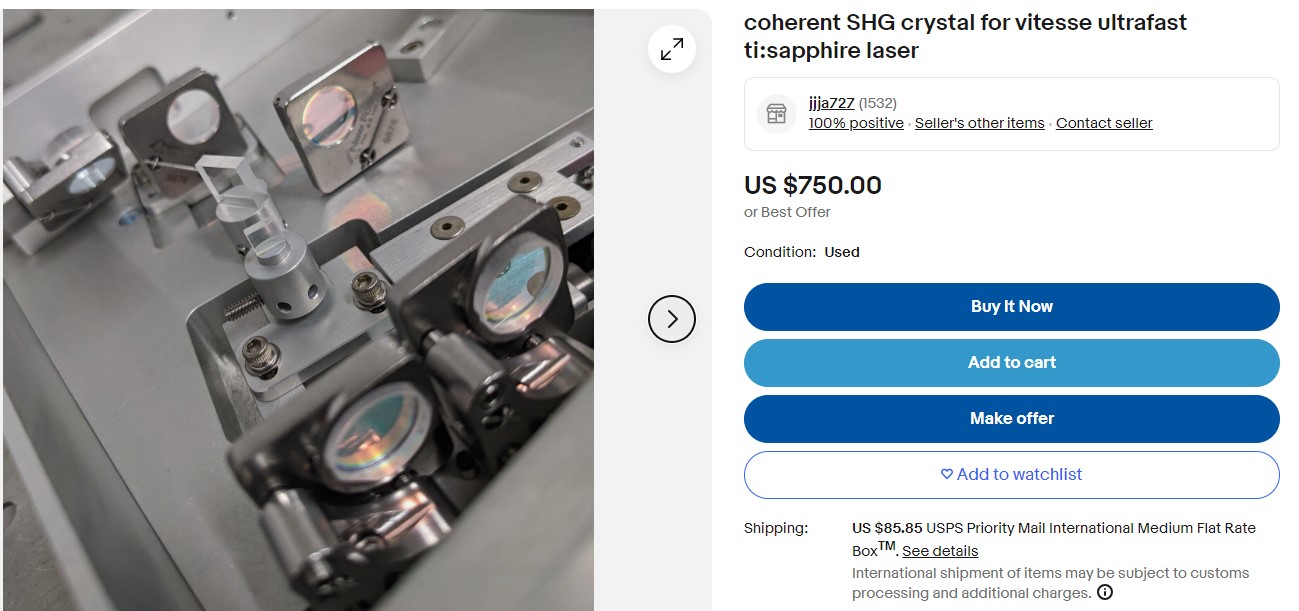Click the heart icon to watchlist item
The height and width of the screenshot is (611, 1299).
(x=947, y=474)
